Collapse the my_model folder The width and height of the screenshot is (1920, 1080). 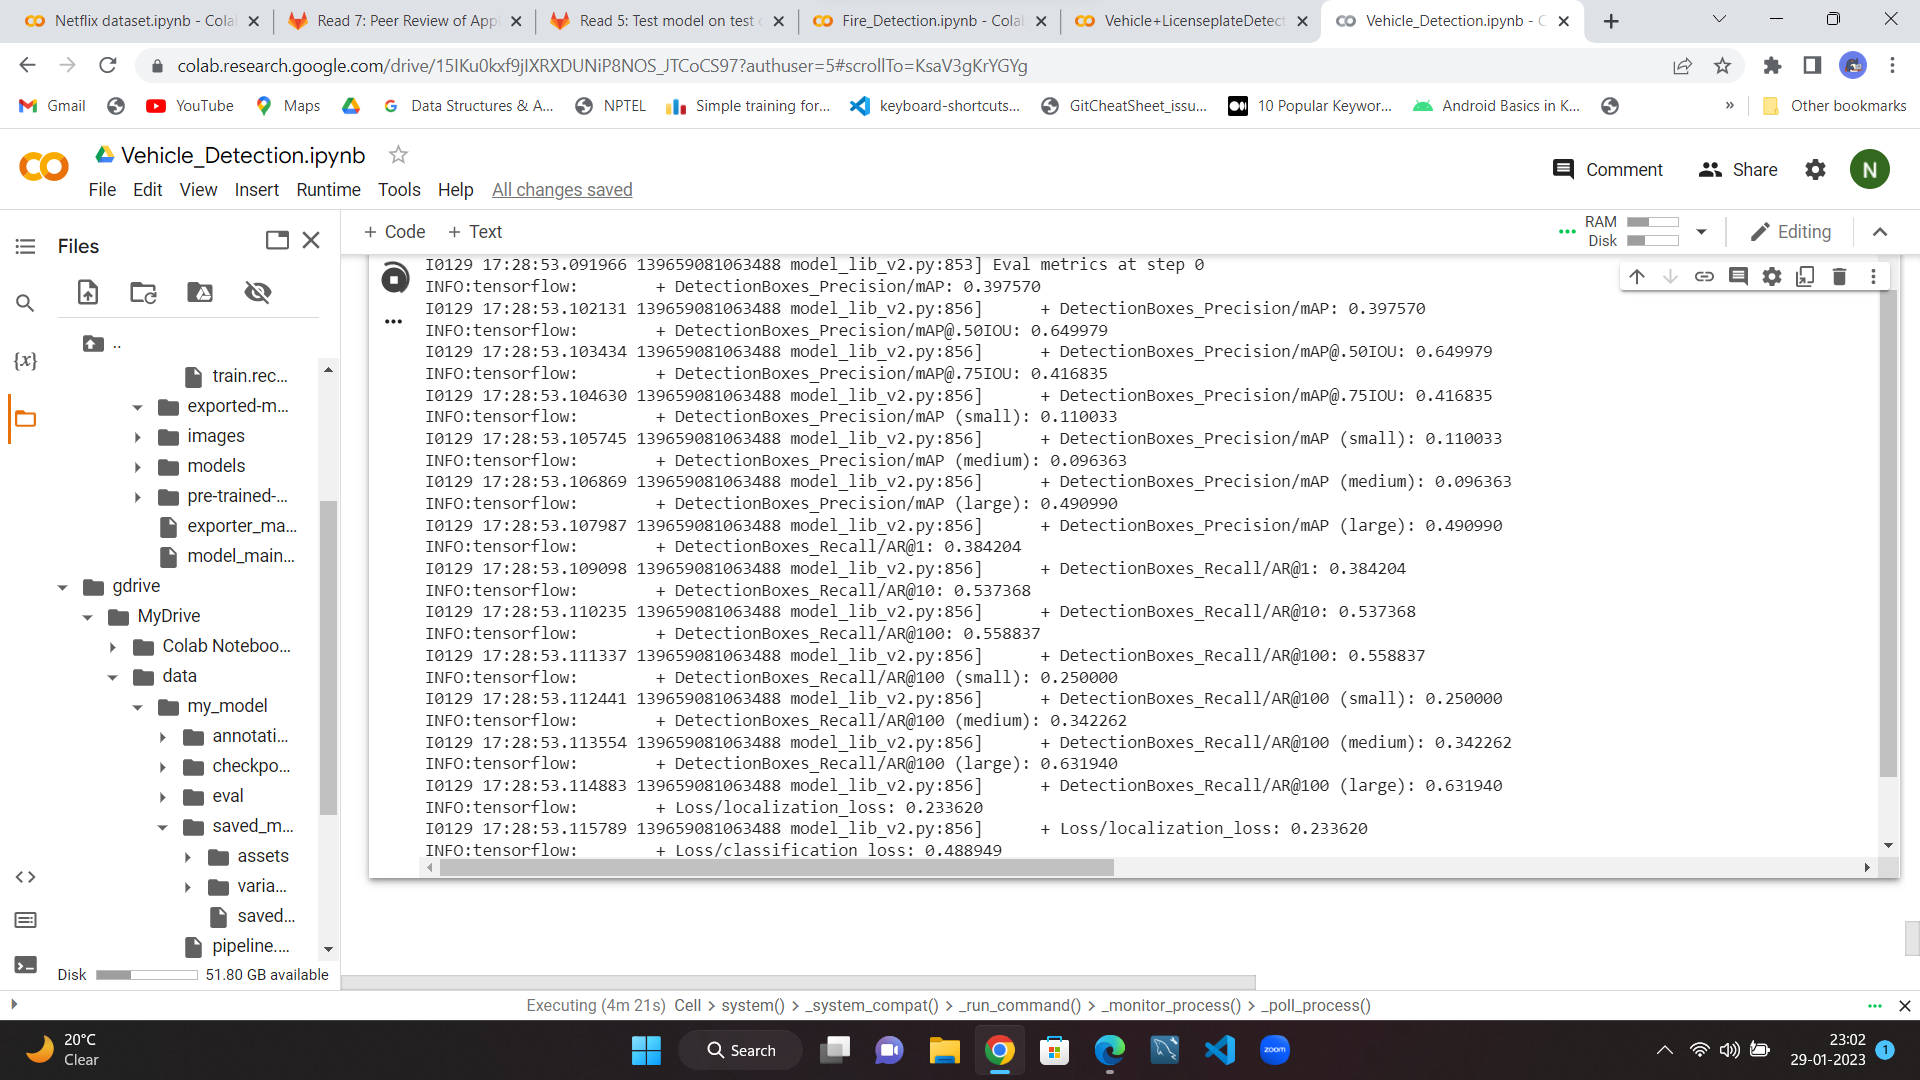pyautogui.click(x=138, y=706)
